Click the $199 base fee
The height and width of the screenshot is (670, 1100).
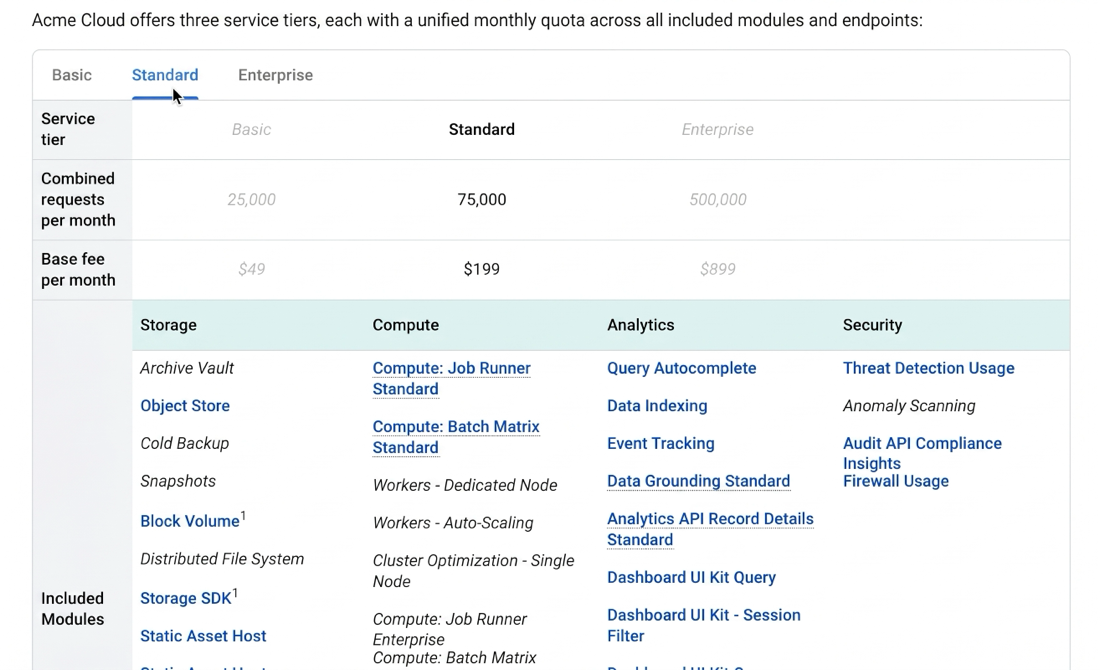(481, 269)
